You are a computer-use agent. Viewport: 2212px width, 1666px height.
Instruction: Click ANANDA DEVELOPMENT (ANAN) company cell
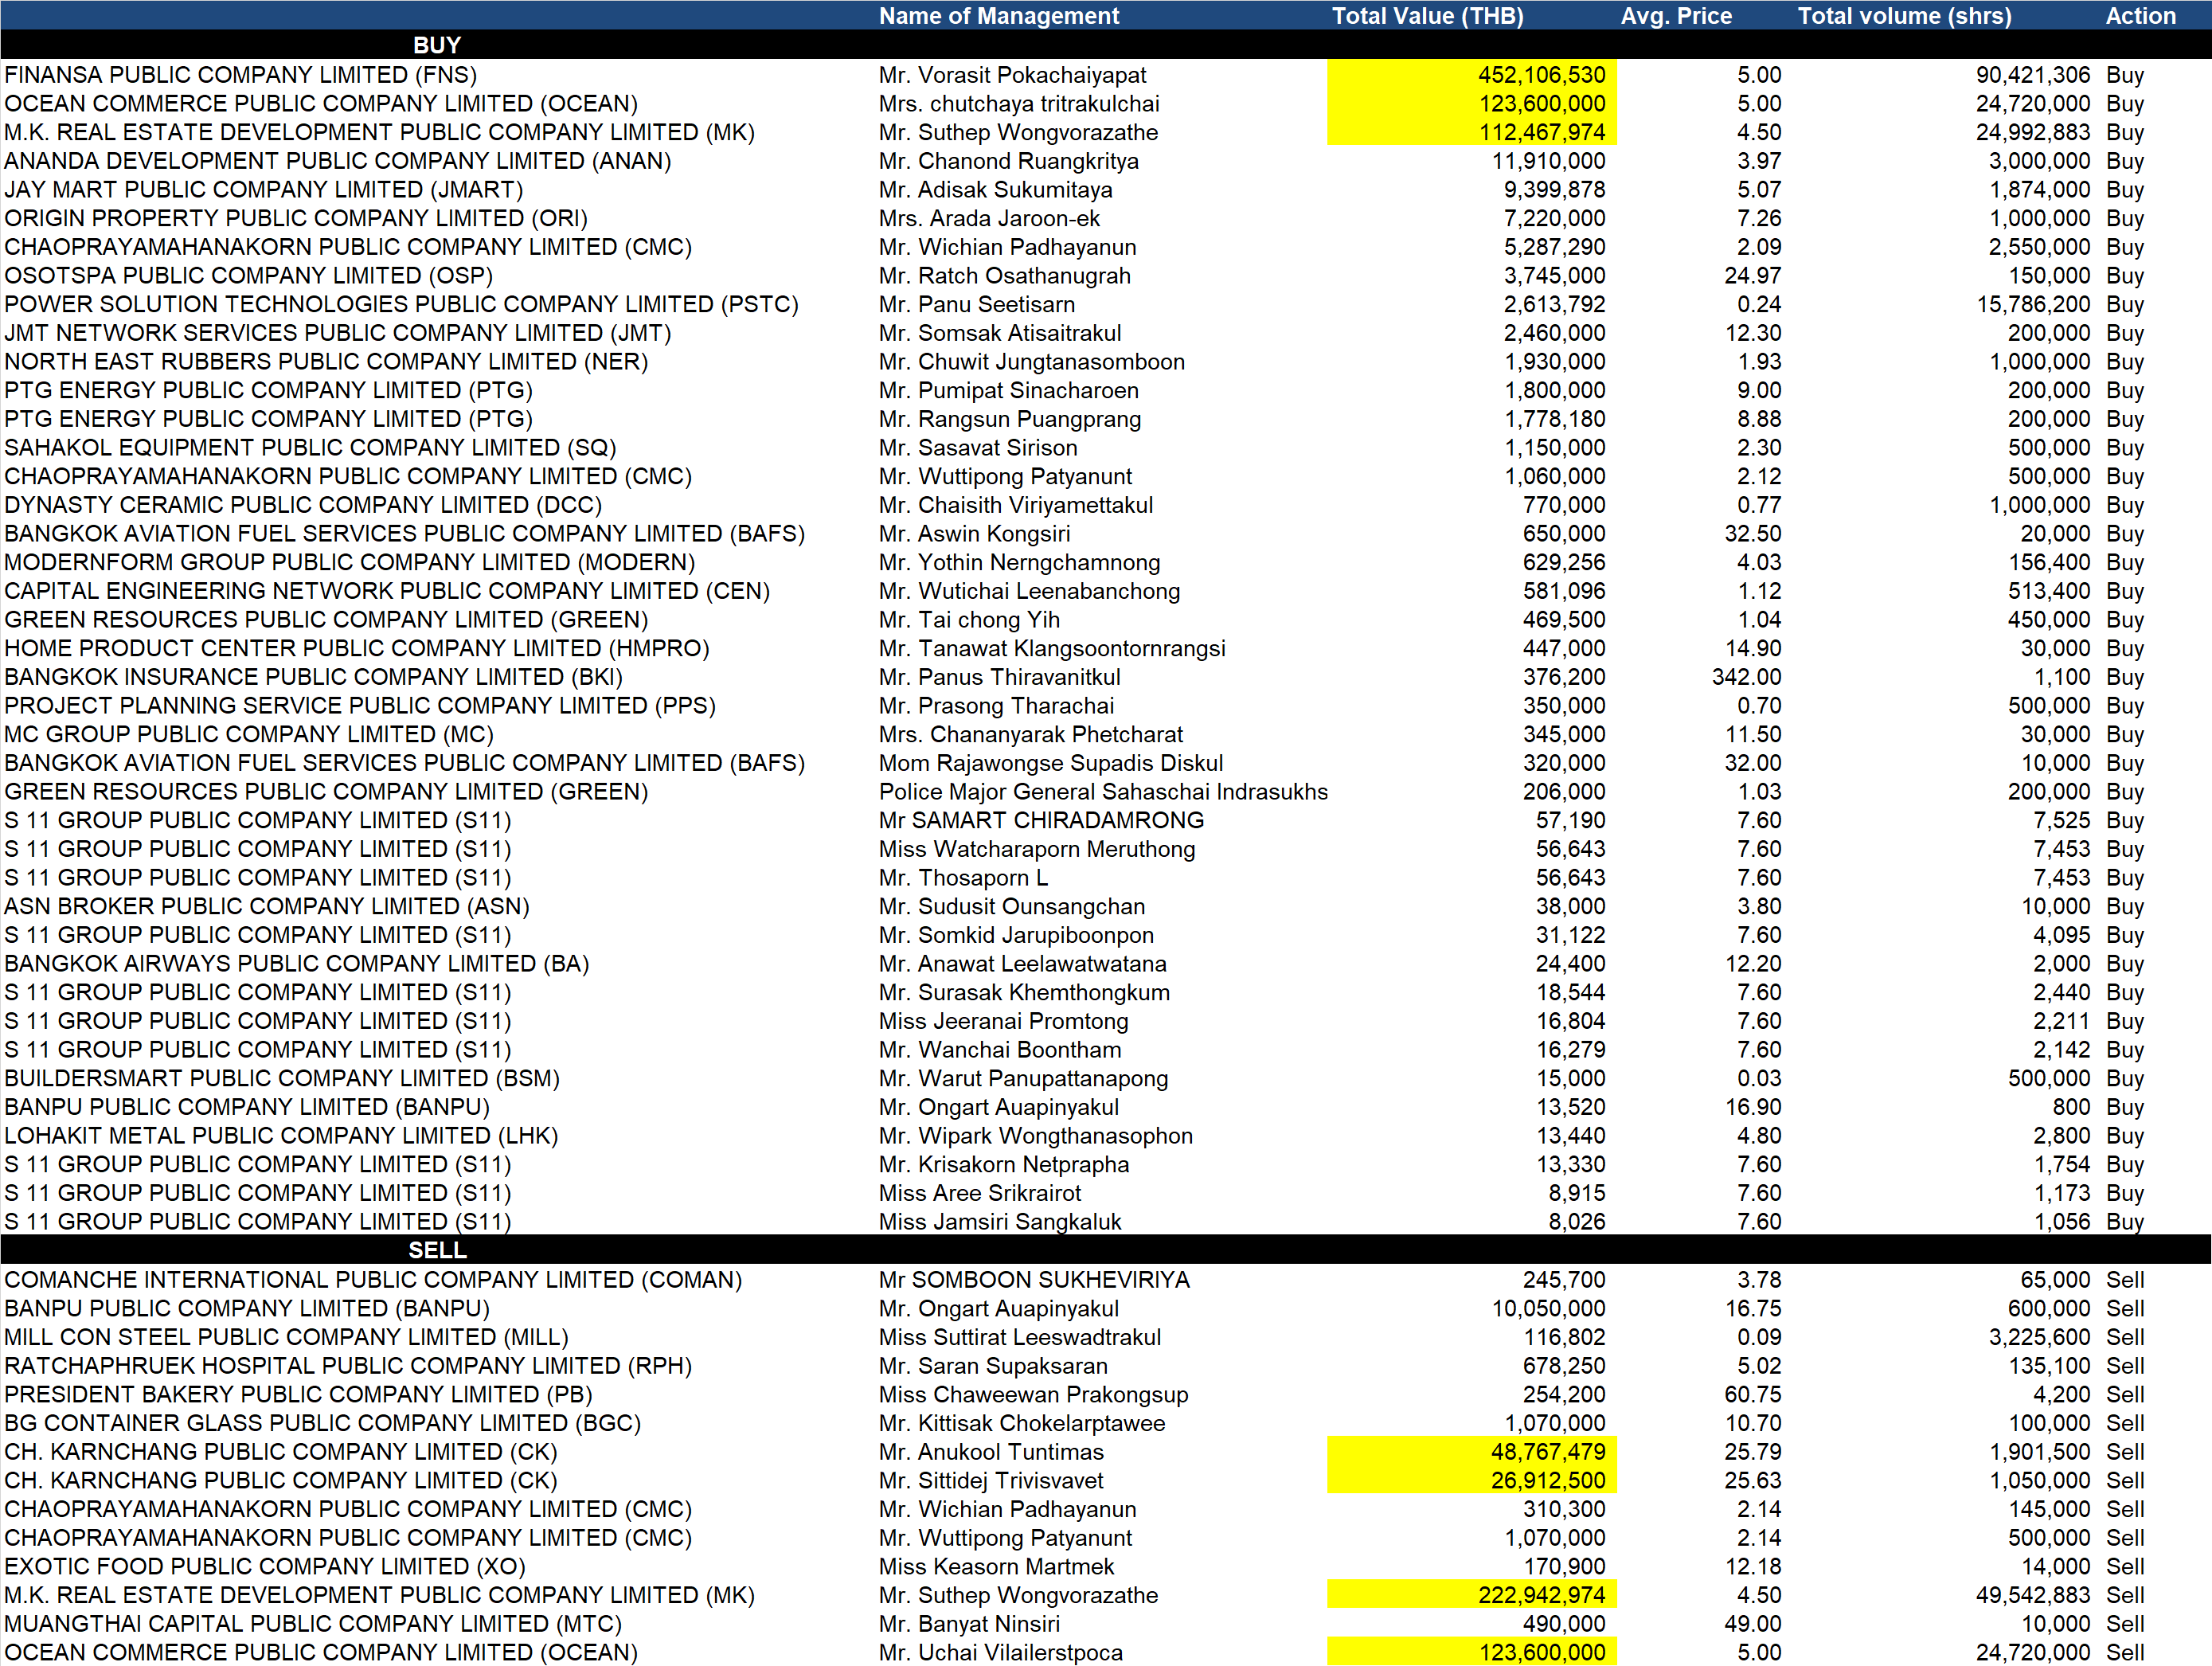[x=338, y=161]
